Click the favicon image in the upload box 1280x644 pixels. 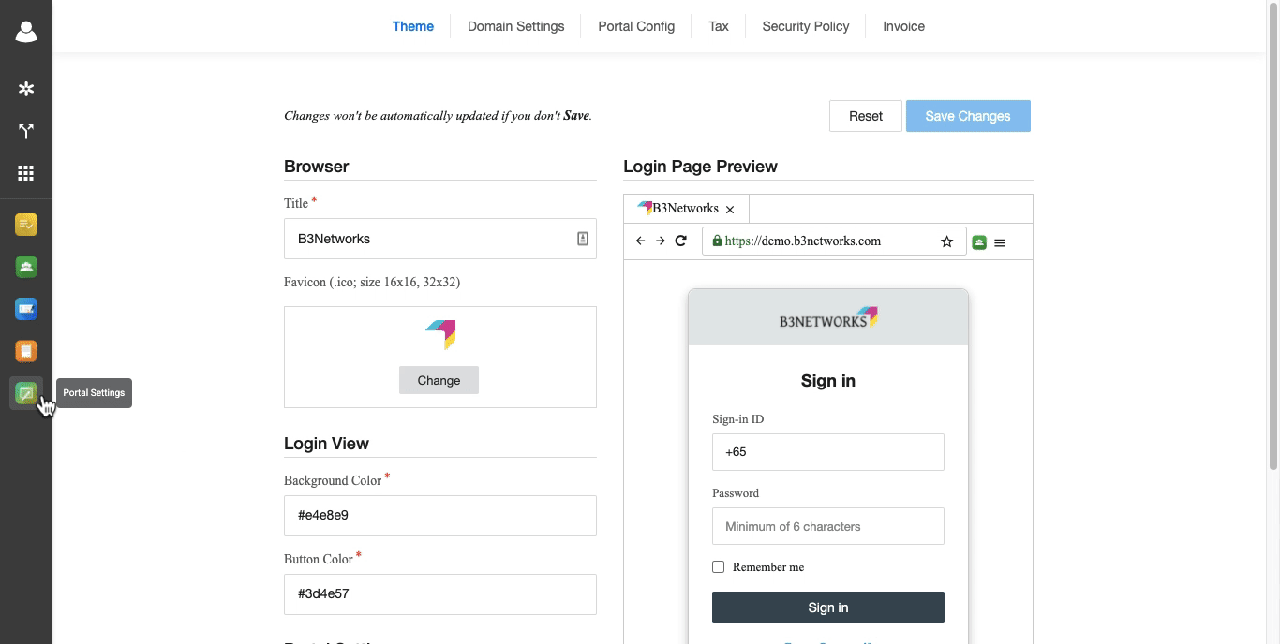coord(440,334)
